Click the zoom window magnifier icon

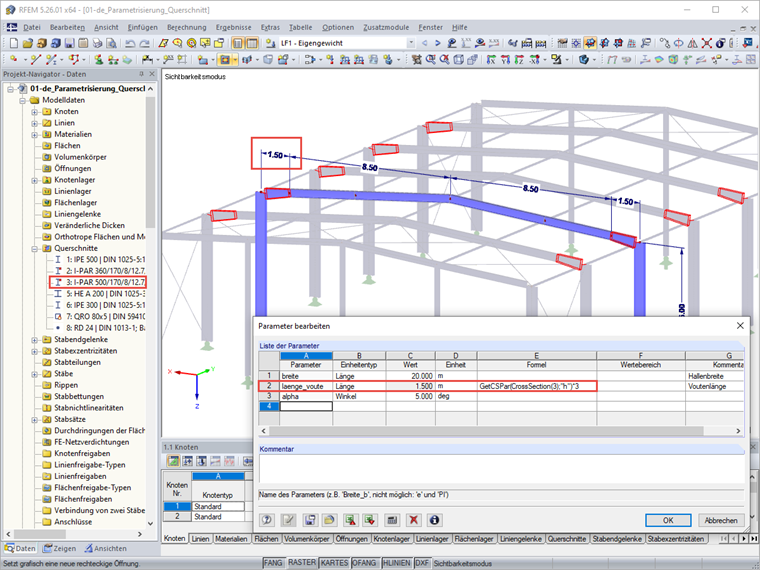point(430,60)
